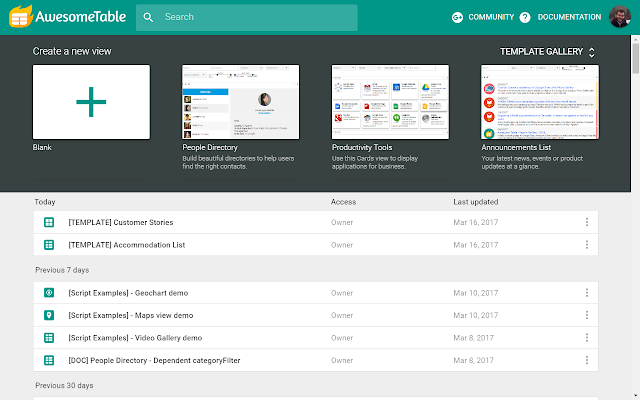Click the Previous 30 days section heading

64,386
